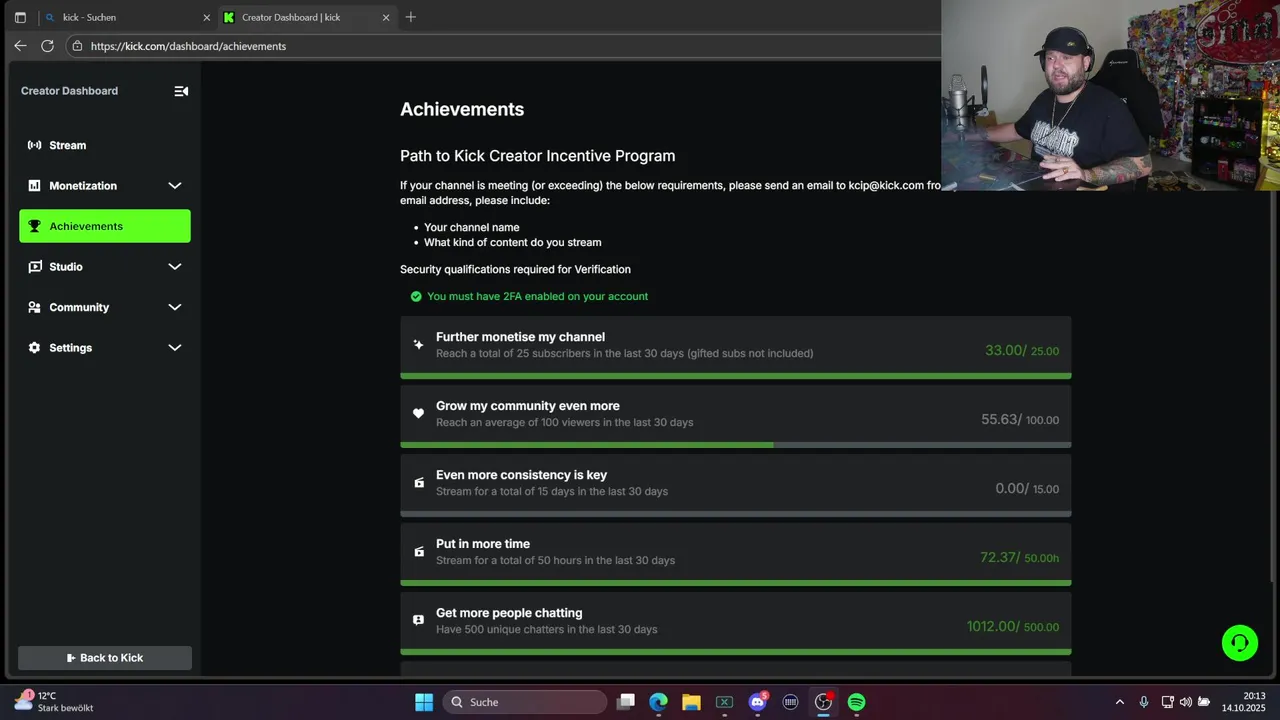The image size is (1280, 720).
Task: Click the Studio icon in sidebar
Action: click(x=34, y=267)
